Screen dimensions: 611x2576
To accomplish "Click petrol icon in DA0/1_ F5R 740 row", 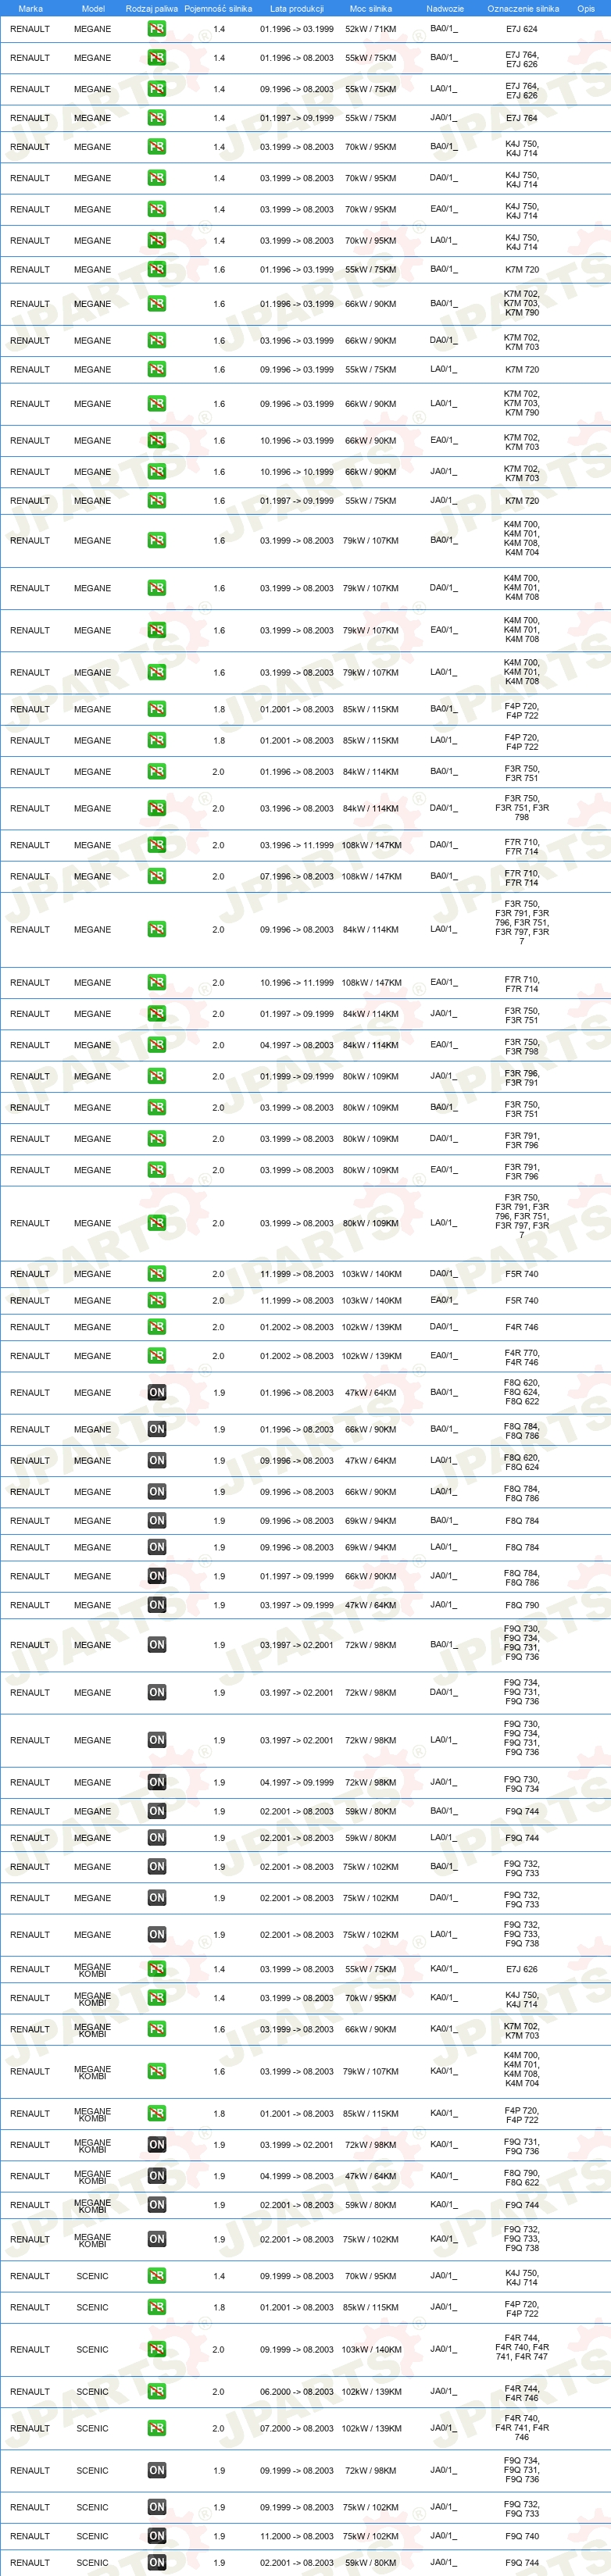I will pyautogui.click(x=157, y=1274).
